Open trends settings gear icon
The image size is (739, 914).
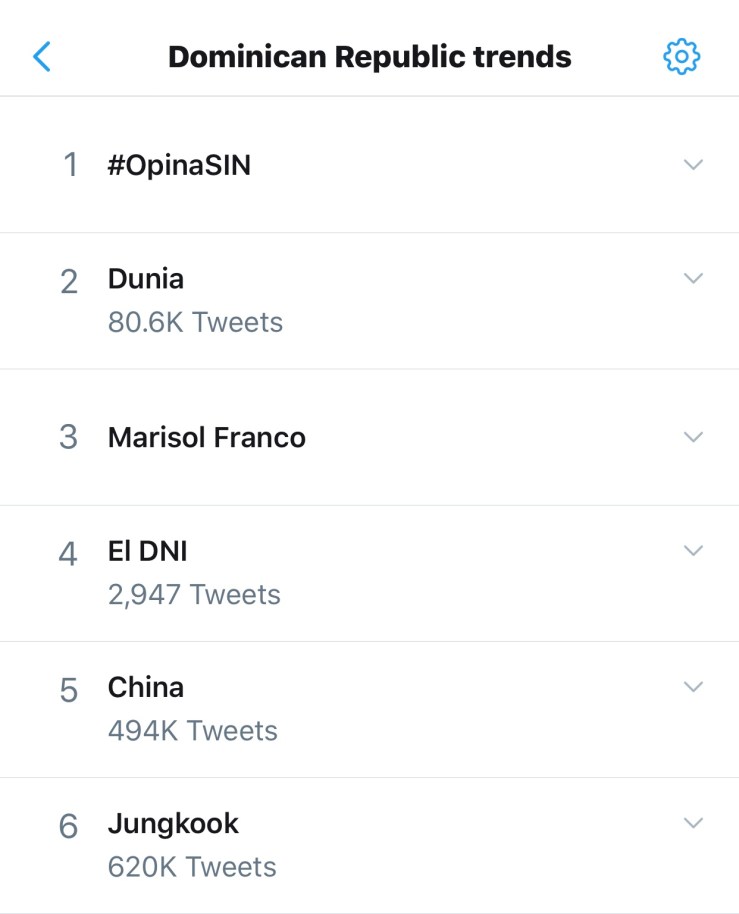click(682, 57)
